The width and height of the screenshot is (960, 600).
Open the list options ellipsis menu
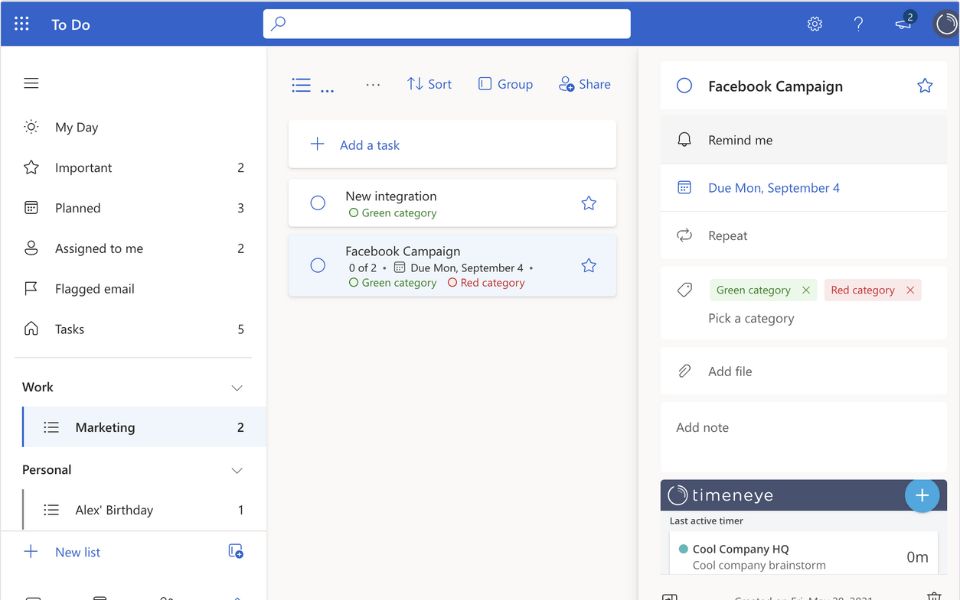(372, 84)
